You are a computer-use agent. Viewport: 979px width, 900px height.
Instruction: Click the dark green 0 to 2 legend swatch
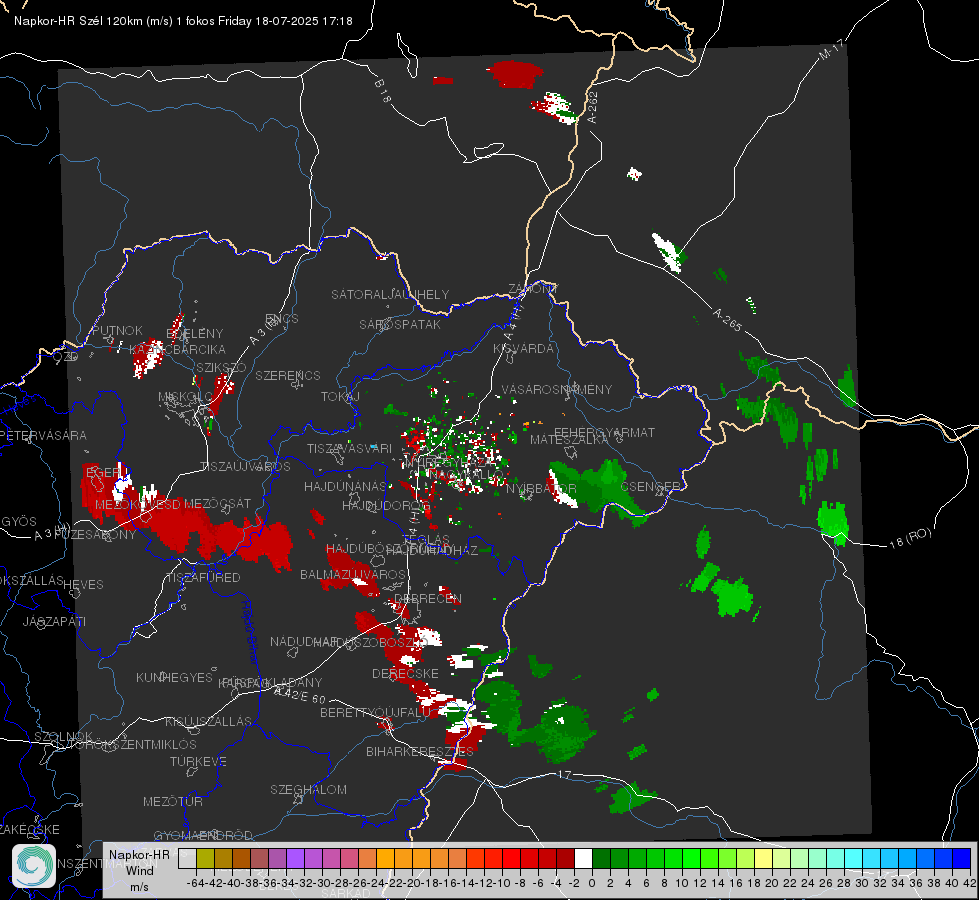coord(601,858)
